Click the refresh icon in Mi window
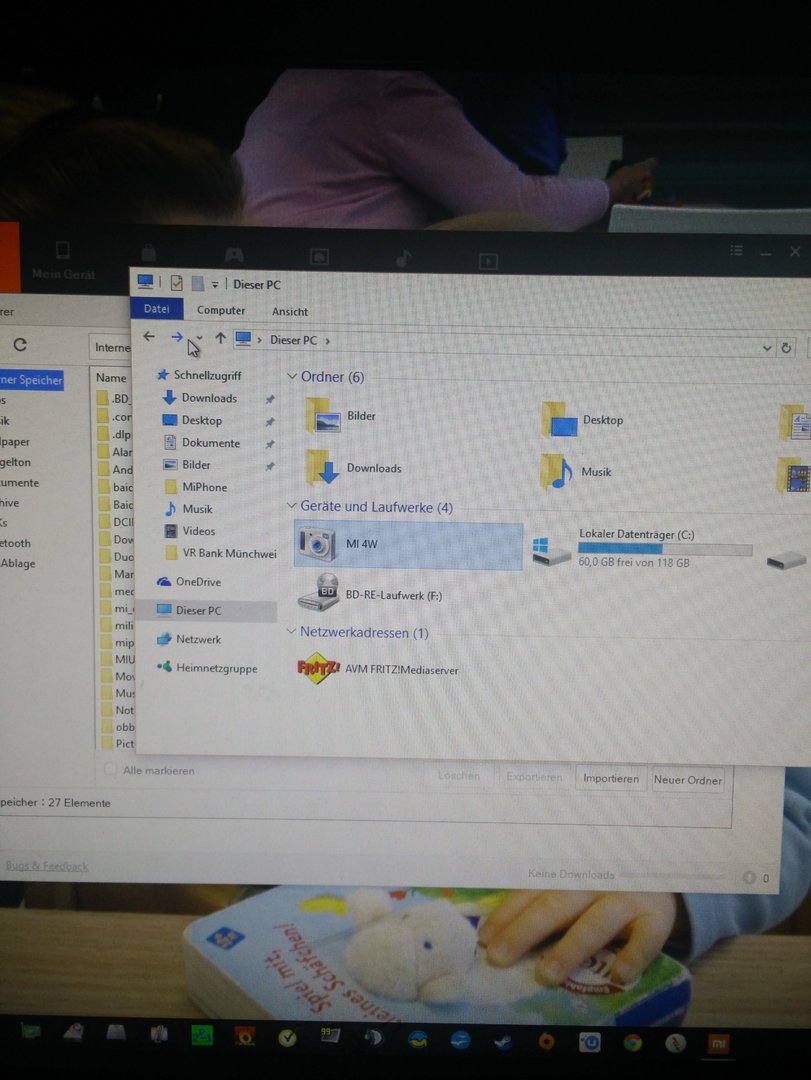The image size is (811, 1080). click(x=20, y=344)
